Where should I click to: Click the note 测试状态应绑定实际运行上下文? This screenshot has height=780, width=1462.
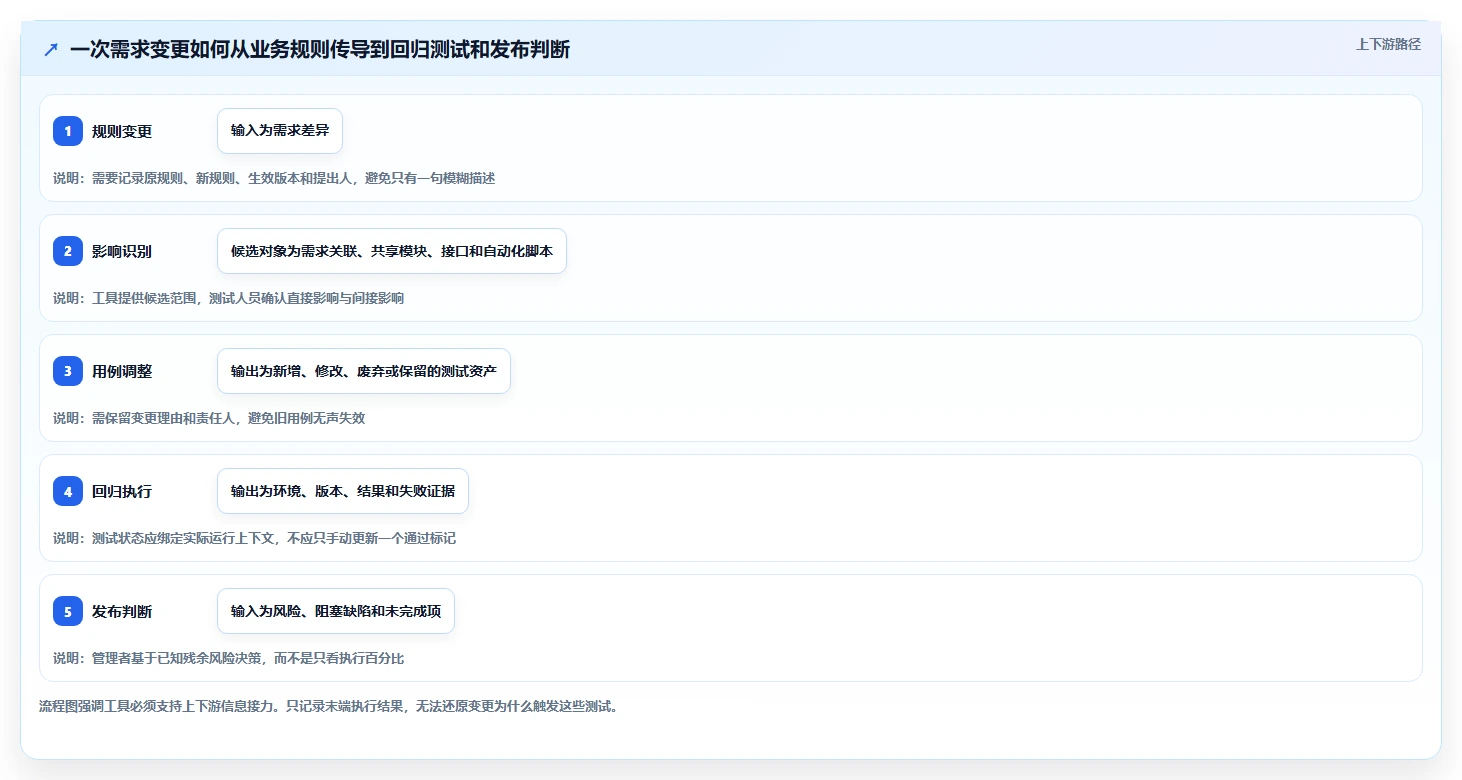(x=254, y=538)
